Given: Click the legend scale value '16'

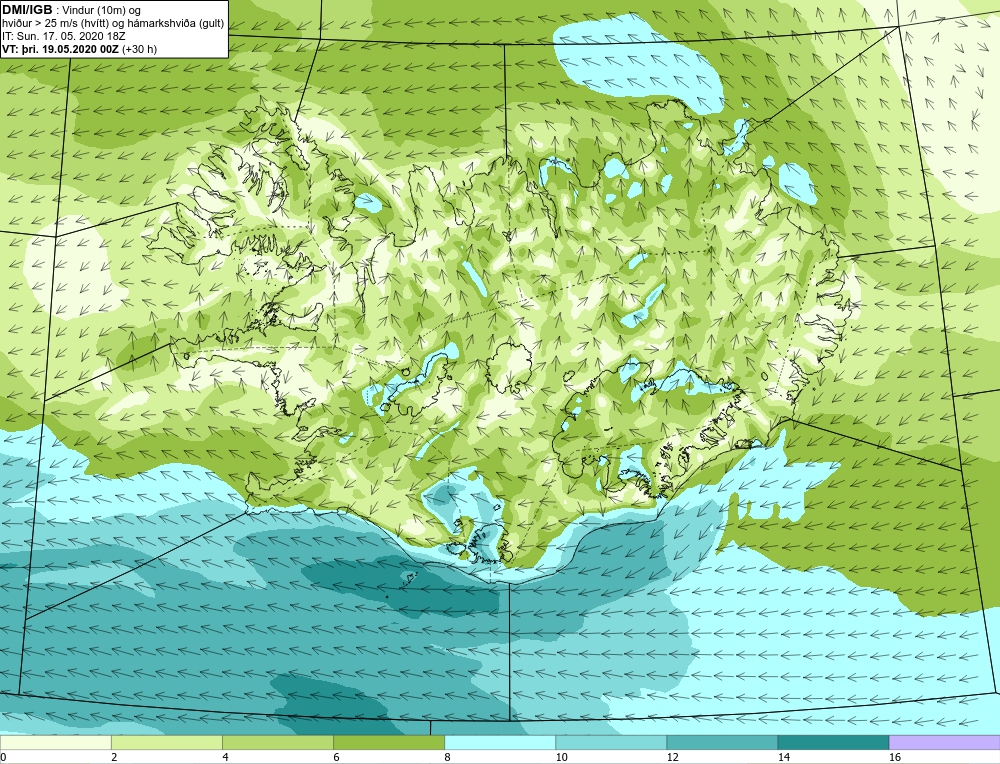Looking at the screenshot, I should coord(895,758).
